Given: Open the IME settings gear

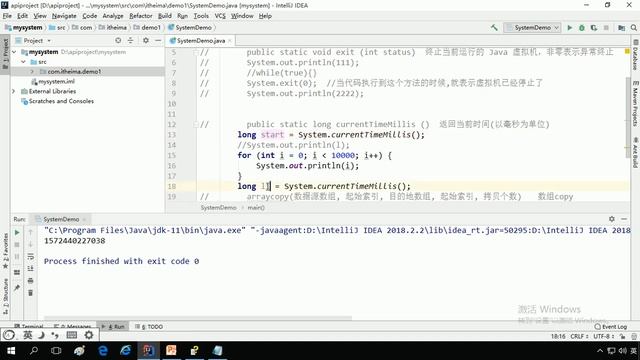Looking at the screenshot, I should point(89,335).
